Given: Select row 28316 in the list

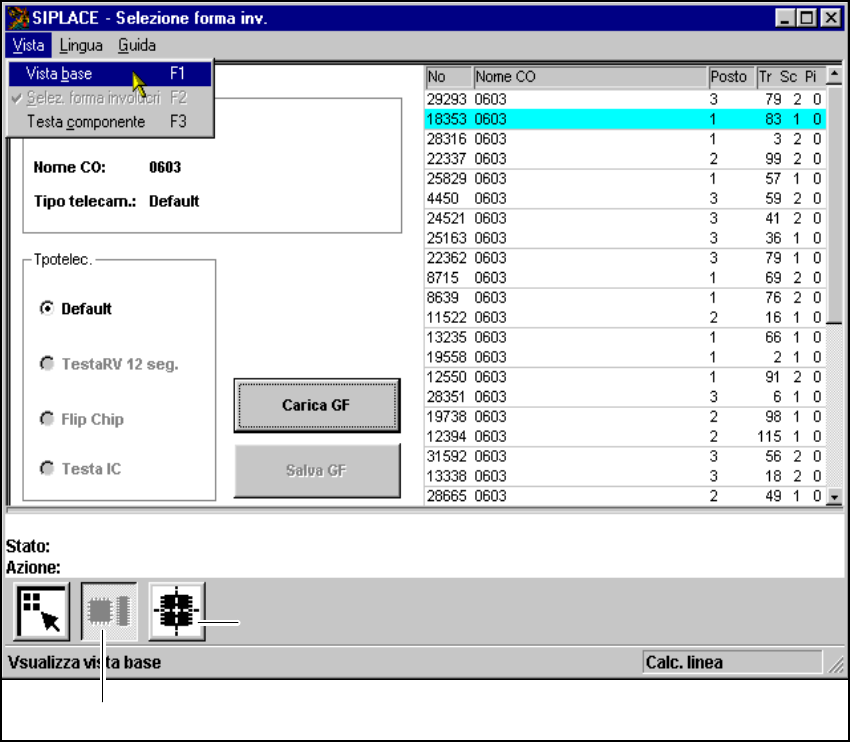Looking at the screenshot, I should [x=625, y=139].
